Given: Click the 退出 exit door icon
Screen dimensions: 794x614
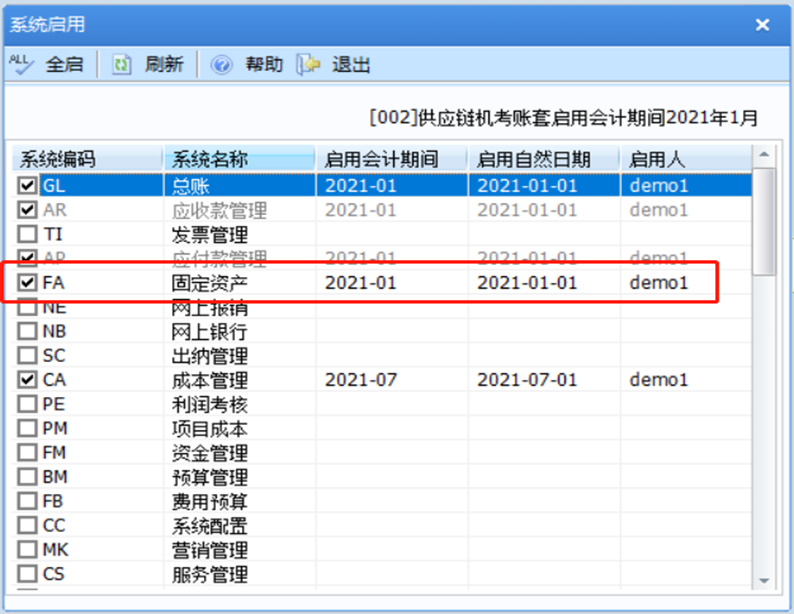Looking at the screenshot, I should coord(309,65).
